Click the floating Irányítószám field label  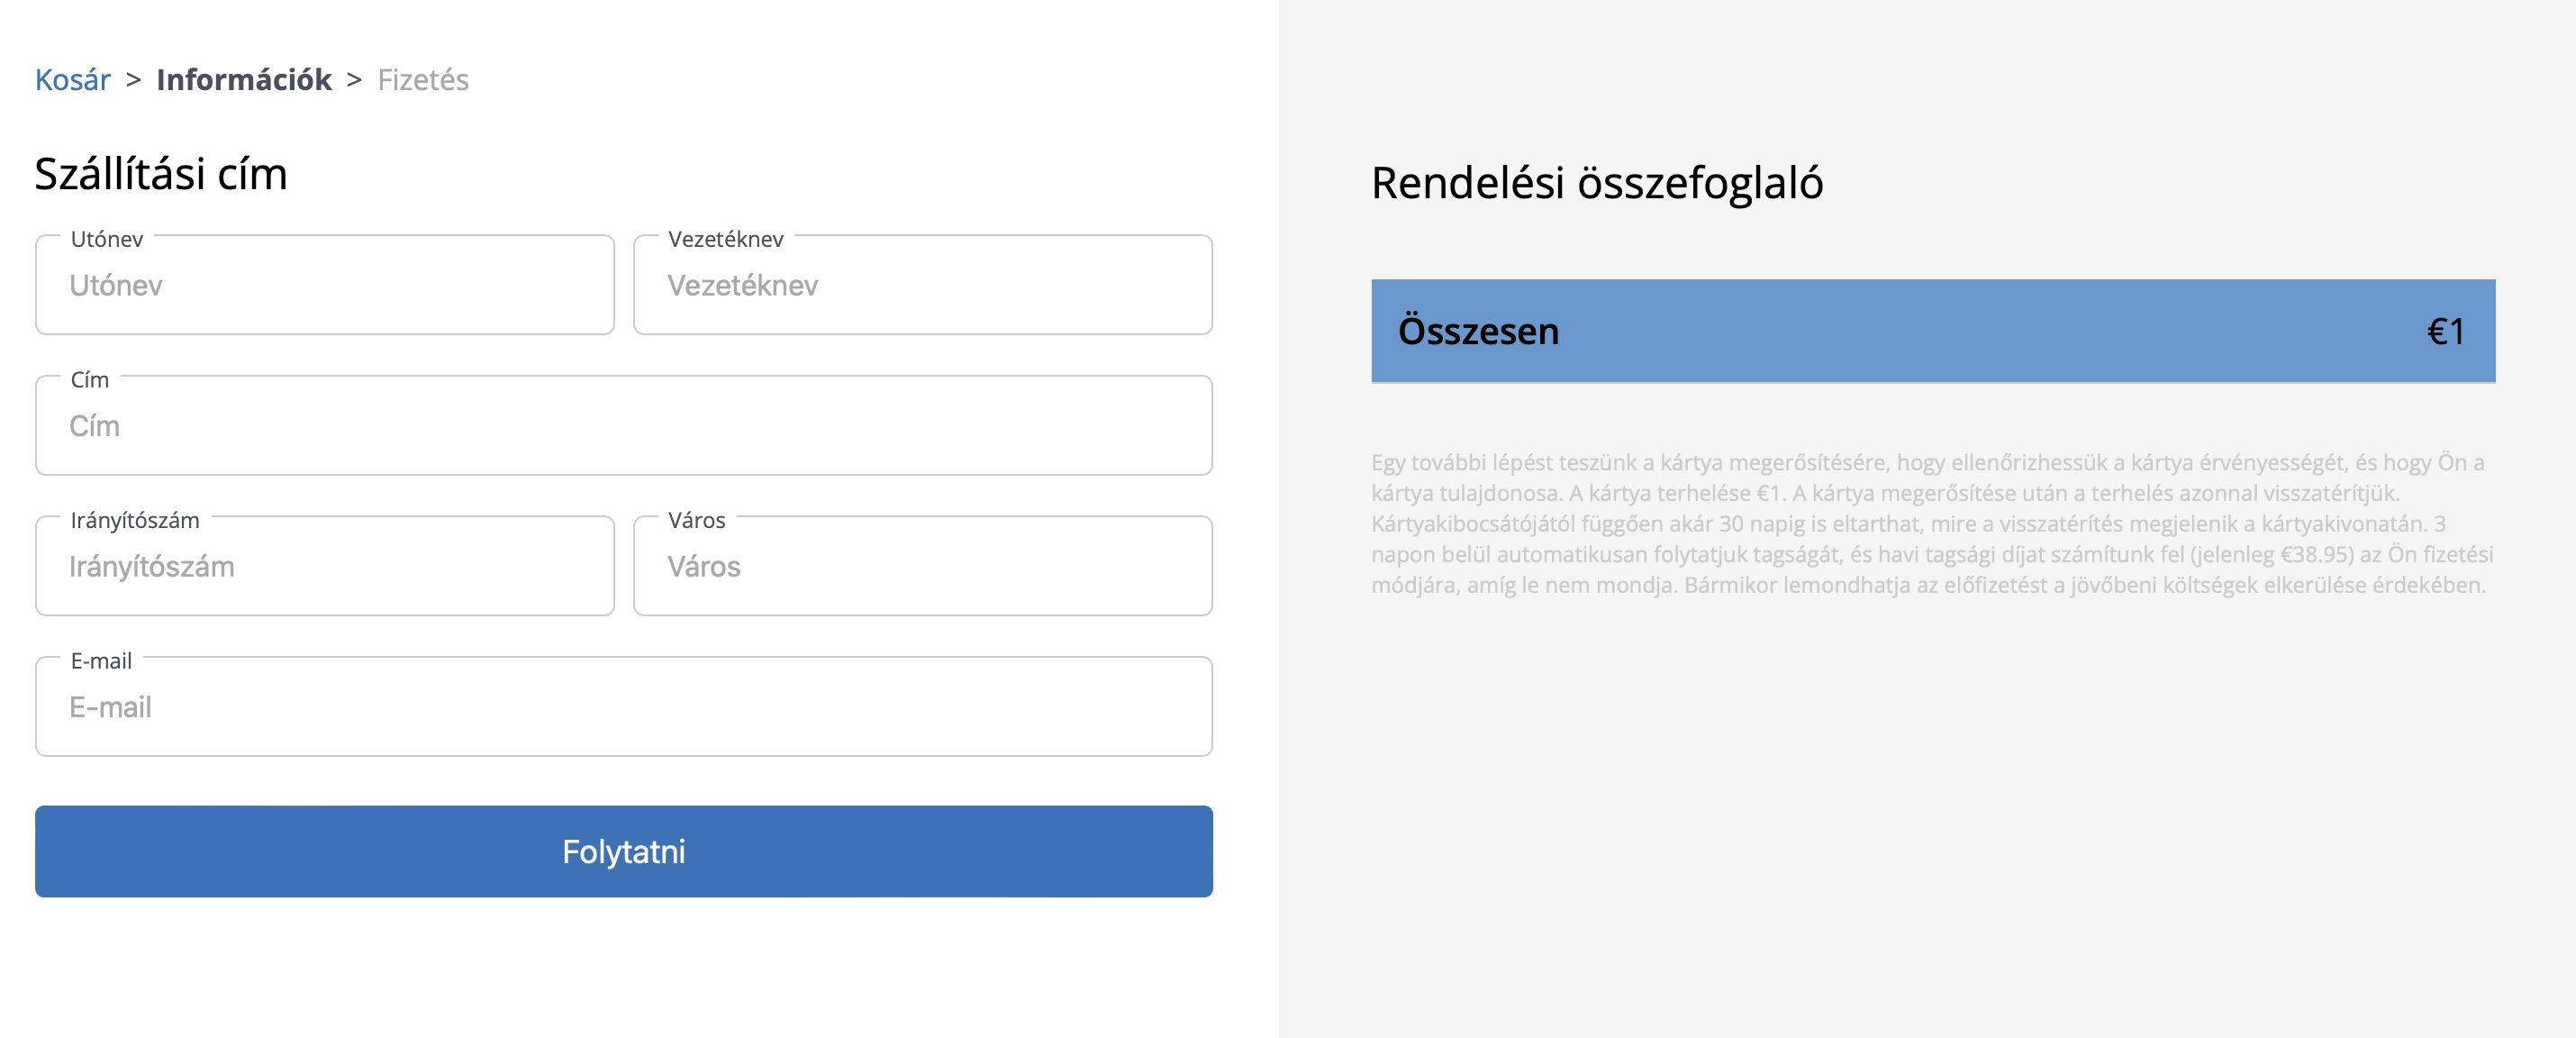point(135,520)
